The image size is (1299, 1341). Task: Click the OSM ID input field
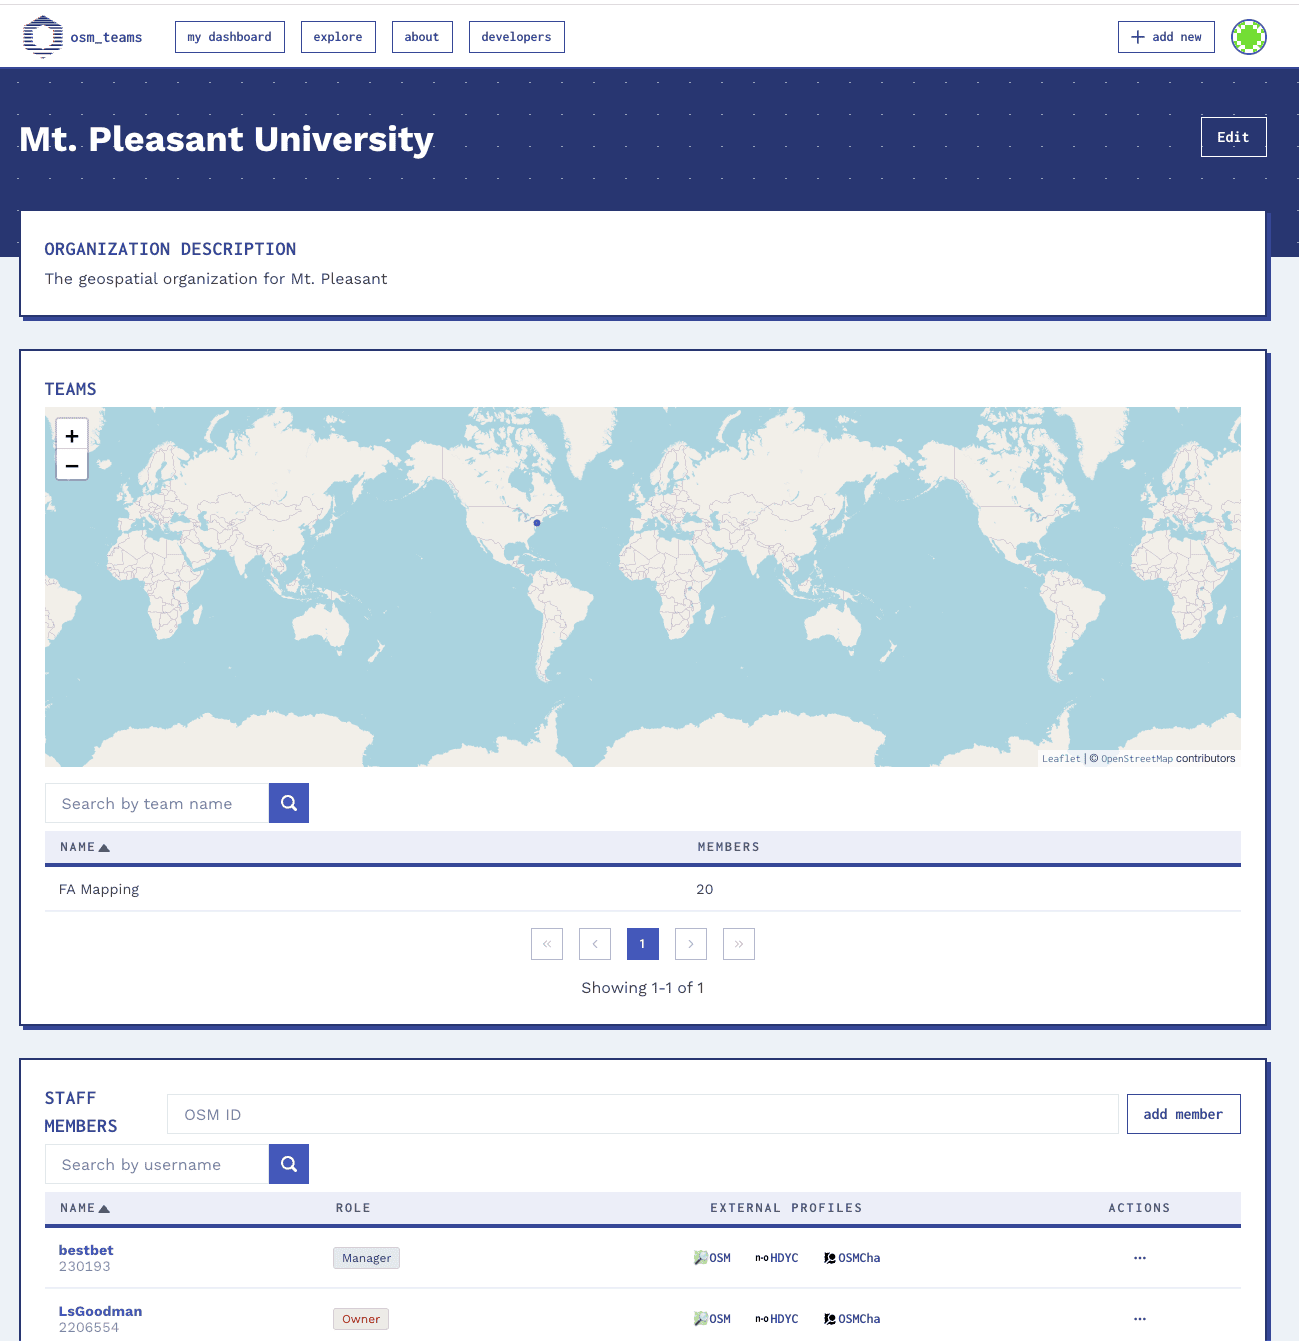point(642,1113)
